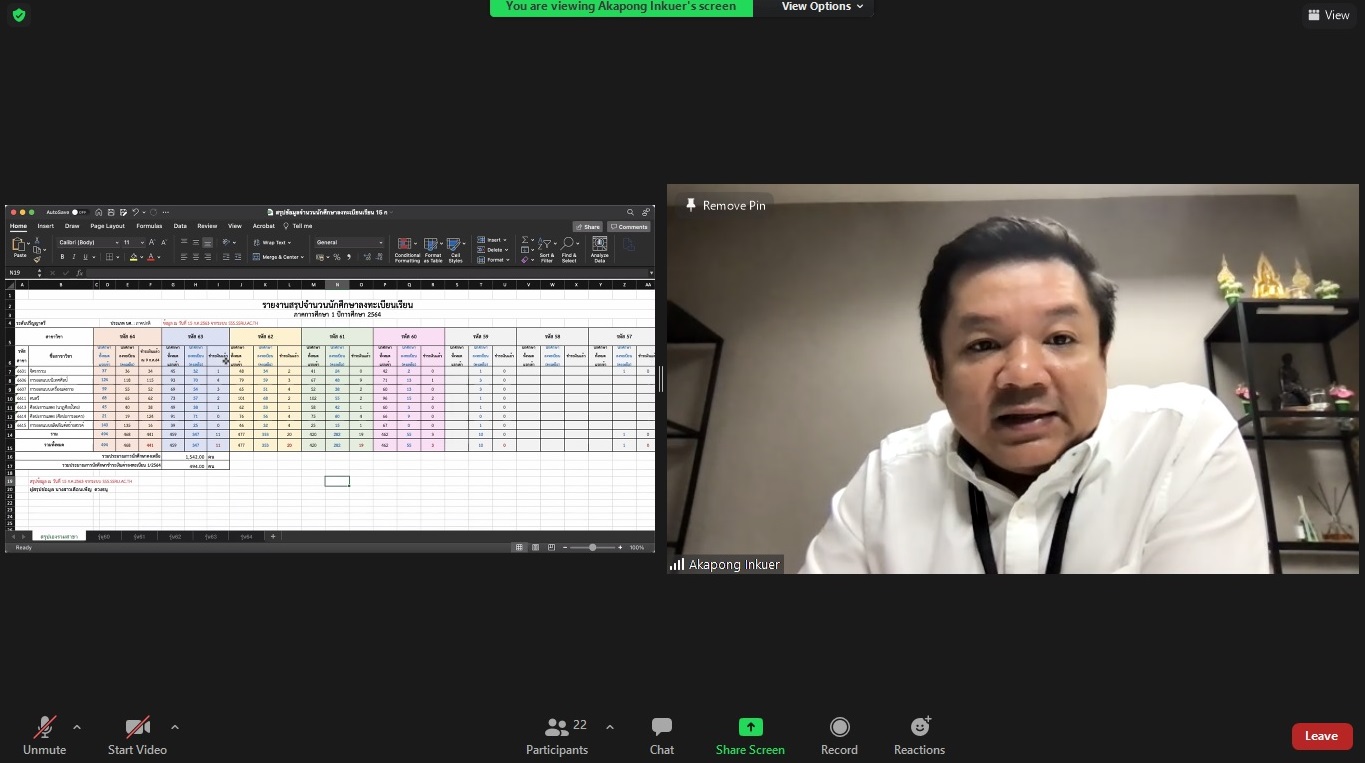Click the green encryption shield icon

[x=18, y=15]
